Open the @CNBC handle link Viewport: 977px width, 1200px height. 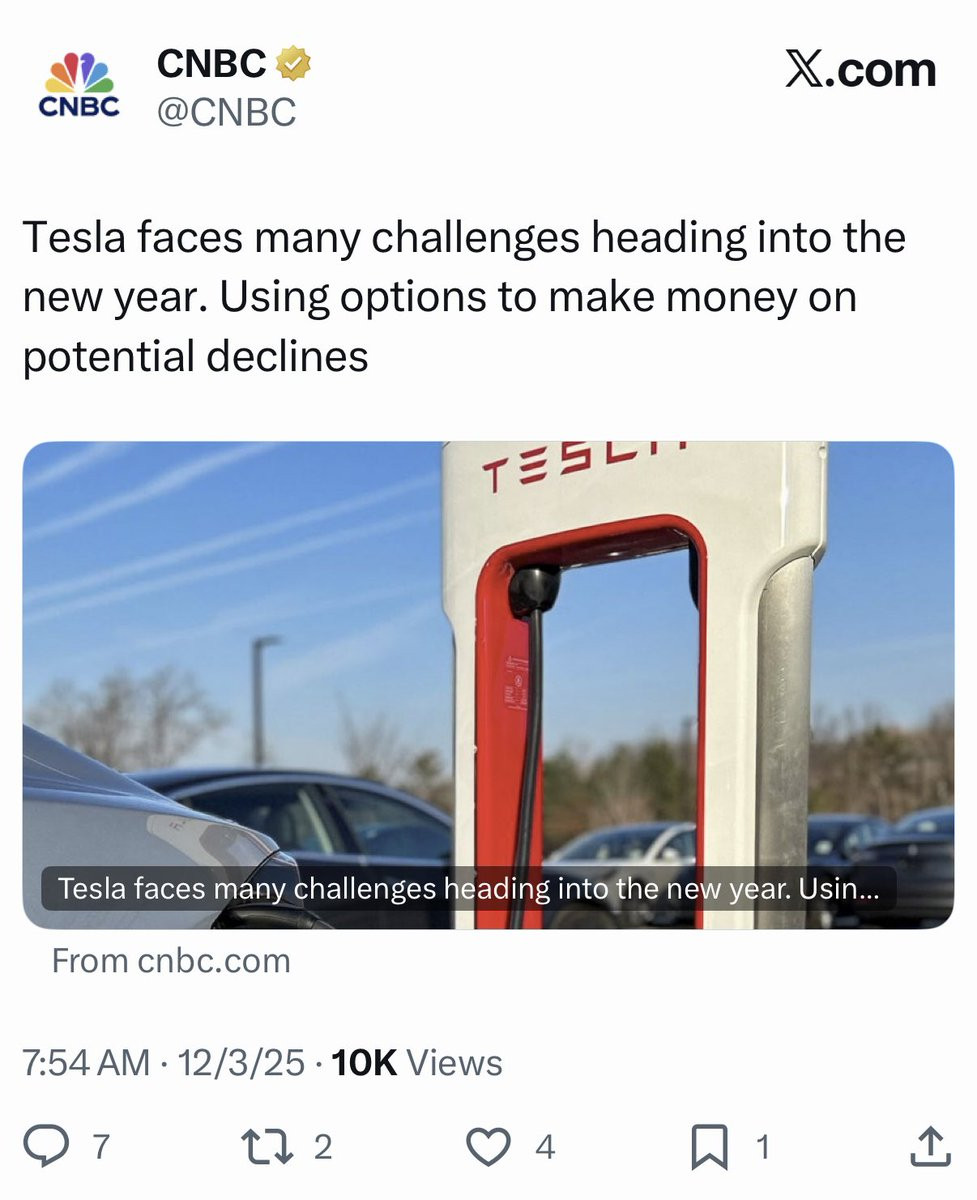coord(226,111)
